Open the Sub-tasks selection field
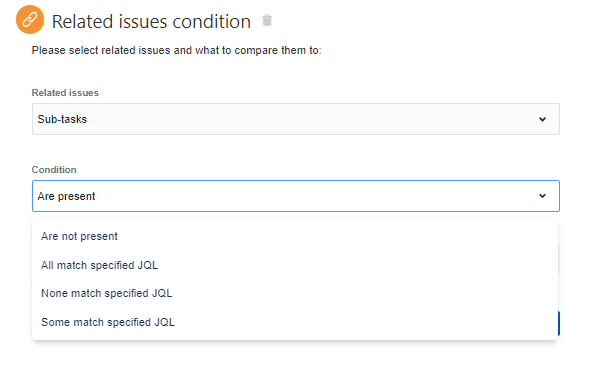The height and width of the screenshot is (373, 611). [x=296, y=119]
